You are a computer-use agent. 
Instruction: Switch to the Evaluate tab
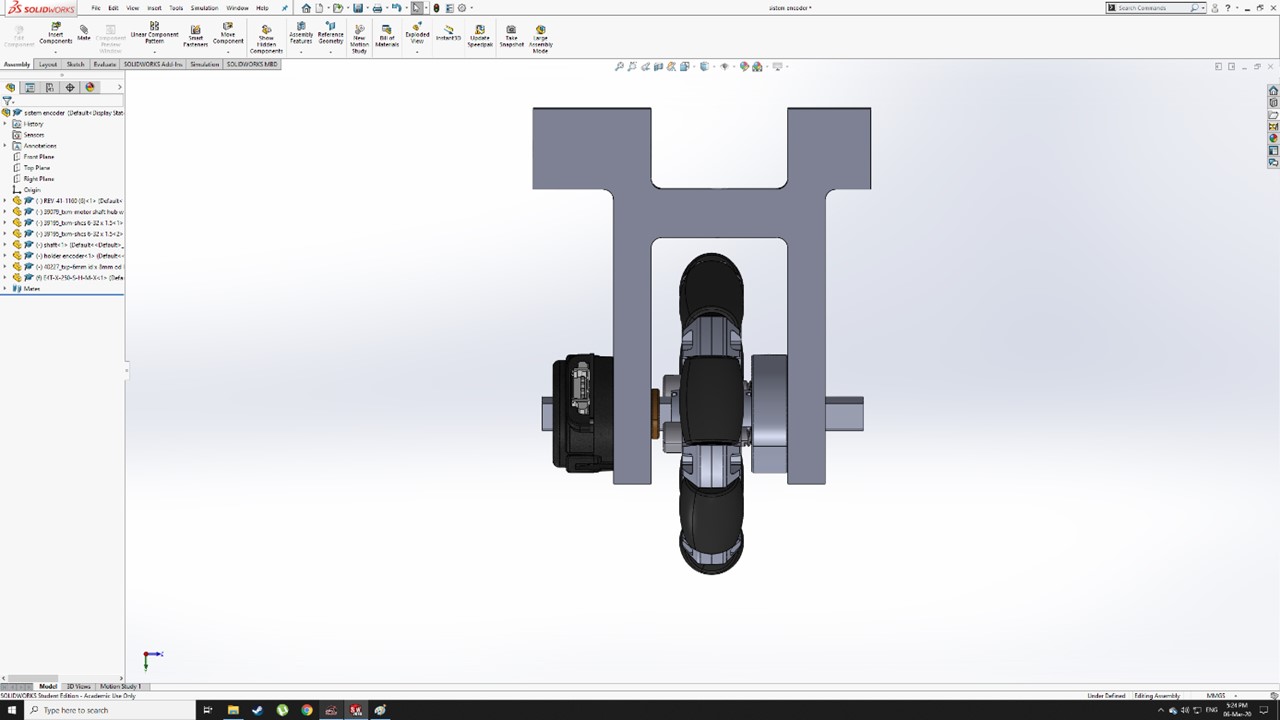tap(105, 64)
